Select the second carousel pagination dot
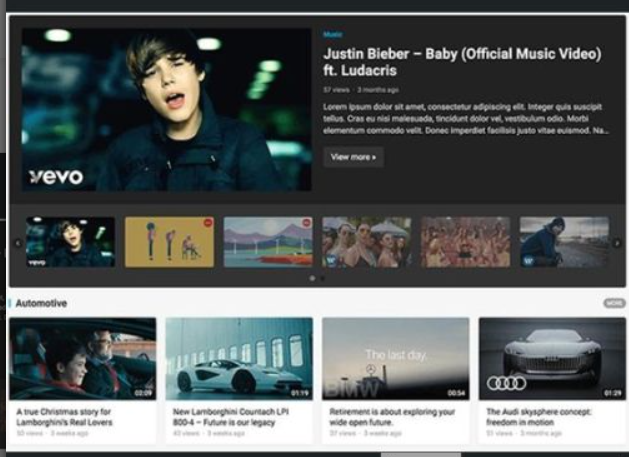The width and height of the screenshot is (629, 457). tap(323, 278)
